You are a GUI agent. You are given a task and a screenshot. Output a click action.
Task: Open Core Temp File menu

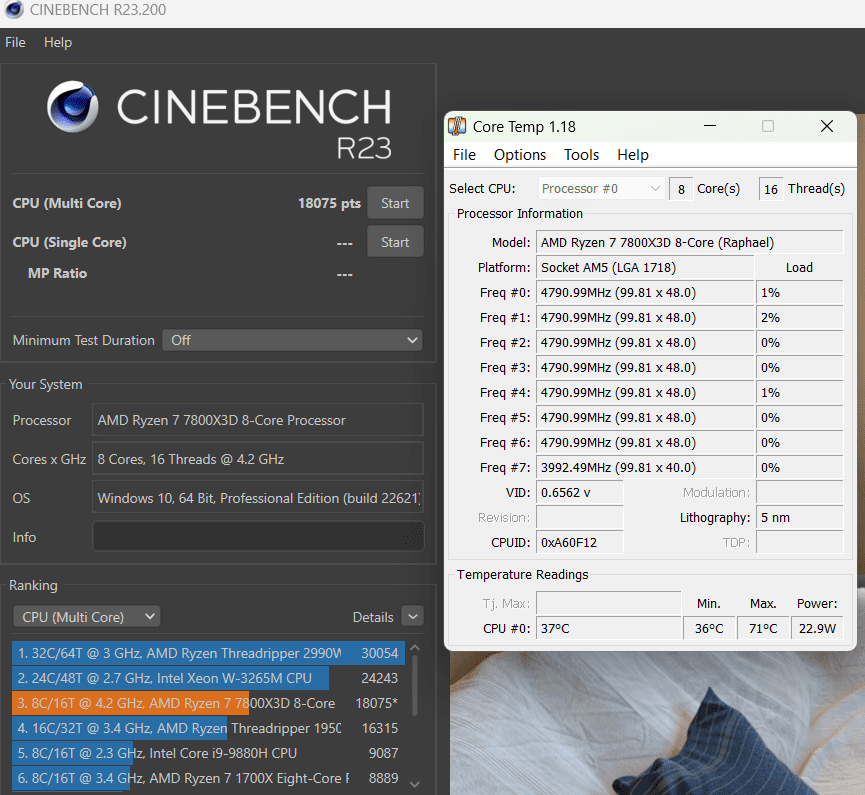pos(464,155)
